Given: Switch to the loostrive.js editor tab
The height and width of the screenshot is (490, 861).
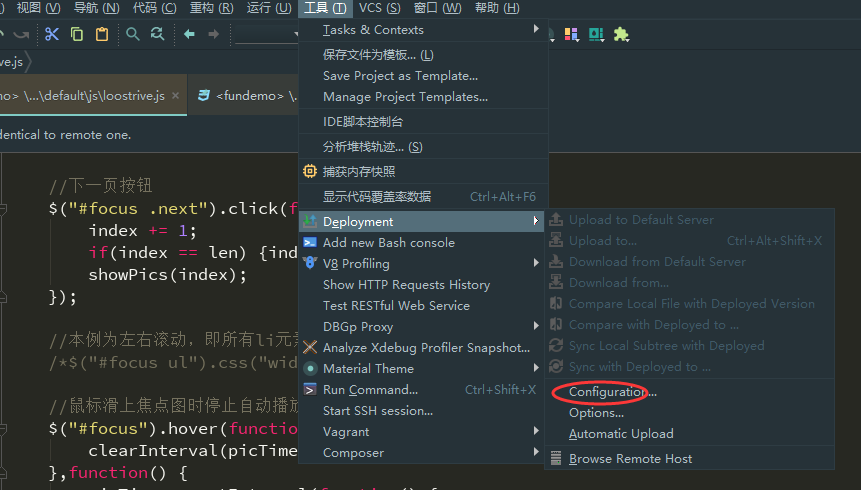Looking at the screenshot, I should pyautogui.click(x=92, y=96).
